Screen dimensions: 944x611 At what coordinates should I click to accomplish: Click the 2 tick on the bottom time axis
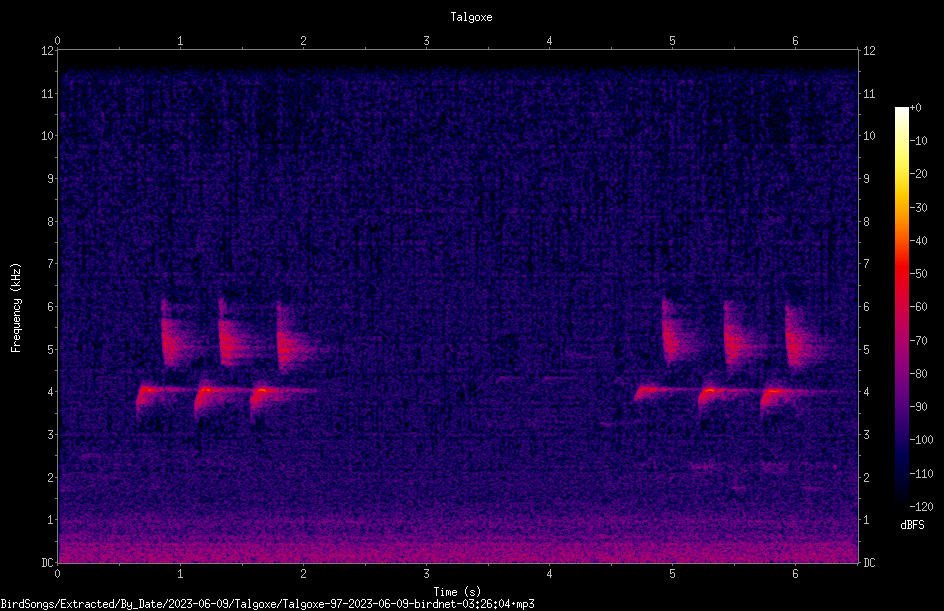tap(303, 574)
